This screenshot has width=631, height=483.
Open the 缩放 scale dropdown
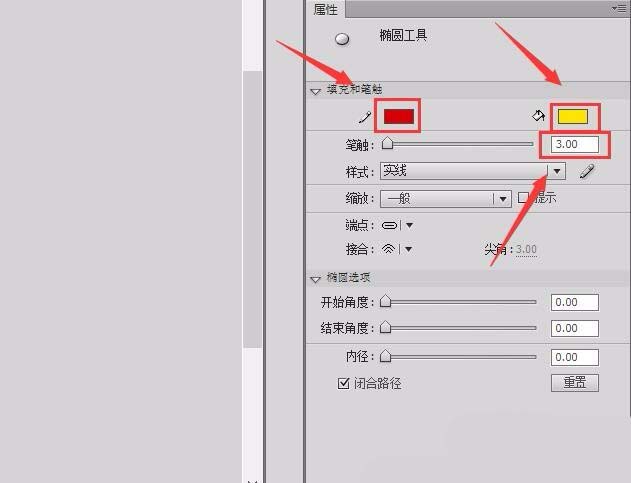446,199
